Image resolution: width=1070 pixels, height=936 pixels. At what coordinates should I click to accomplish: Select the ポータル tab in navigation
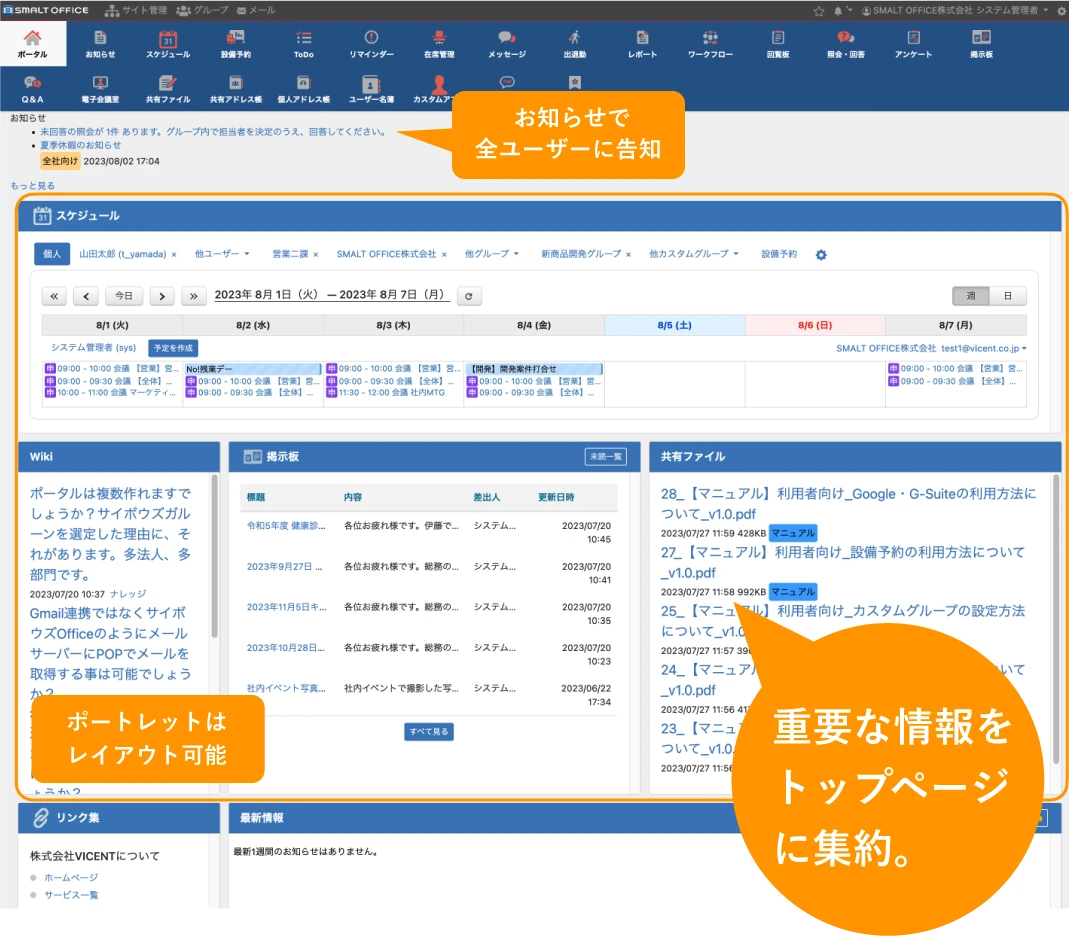coord(32,44)
